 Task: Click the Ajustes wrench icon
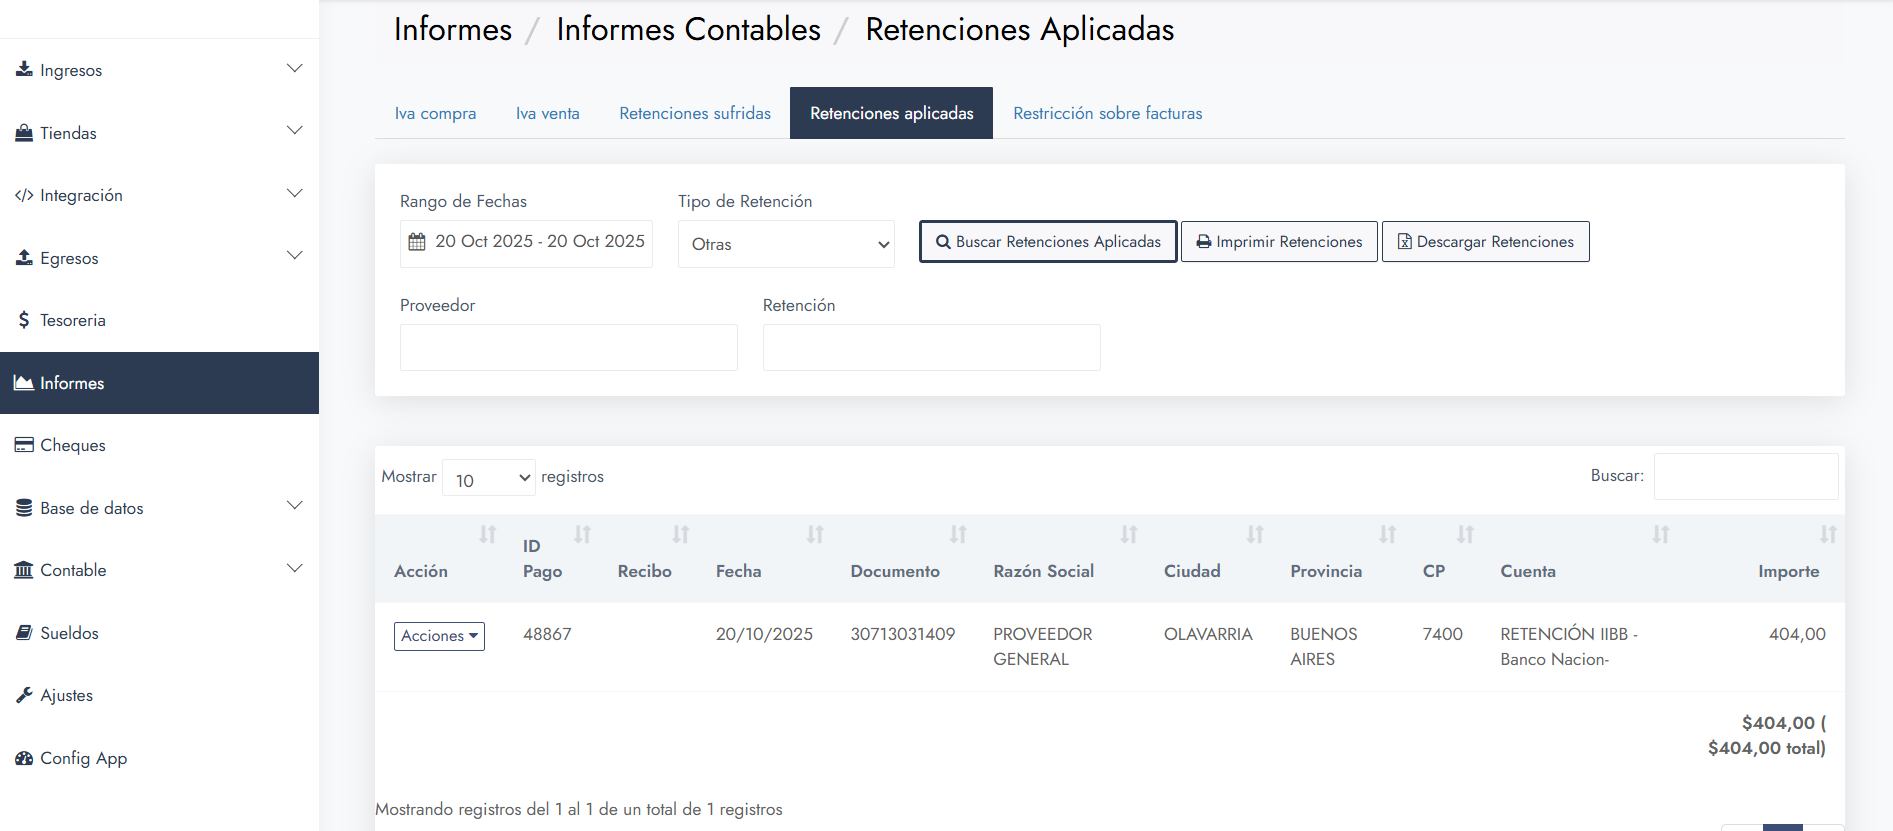click(x=24, y=695)
